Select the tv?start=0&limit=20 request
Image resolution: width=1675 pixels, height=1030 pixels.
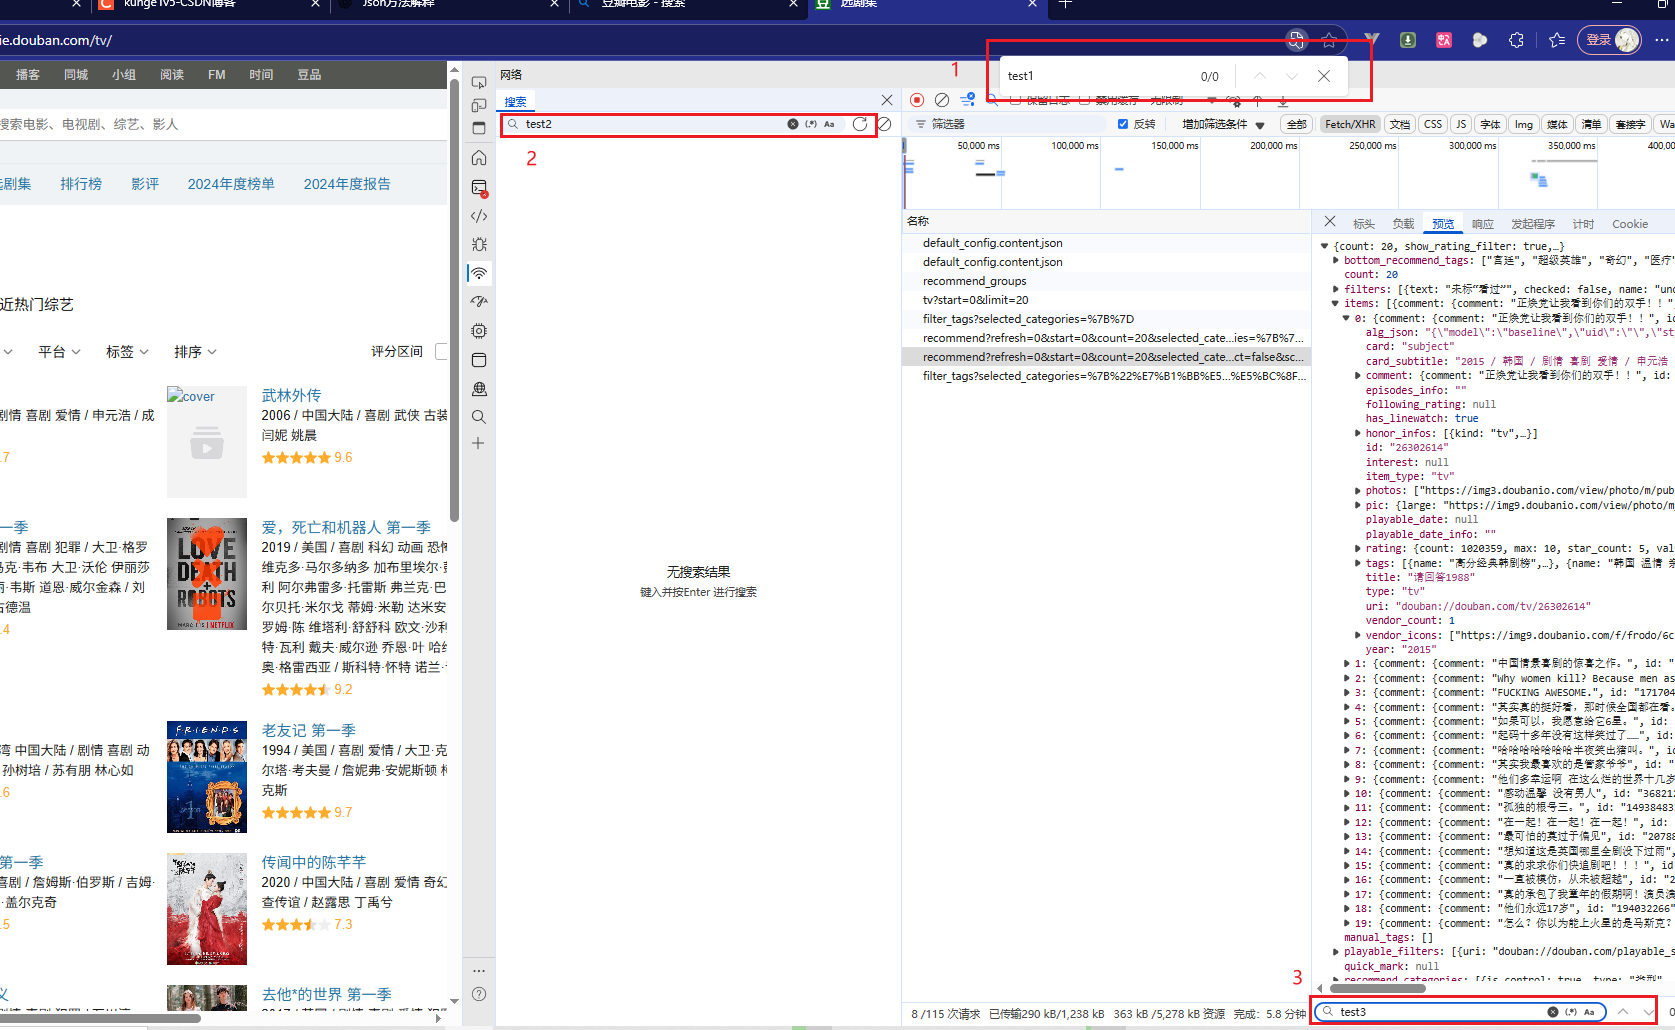1106,300
